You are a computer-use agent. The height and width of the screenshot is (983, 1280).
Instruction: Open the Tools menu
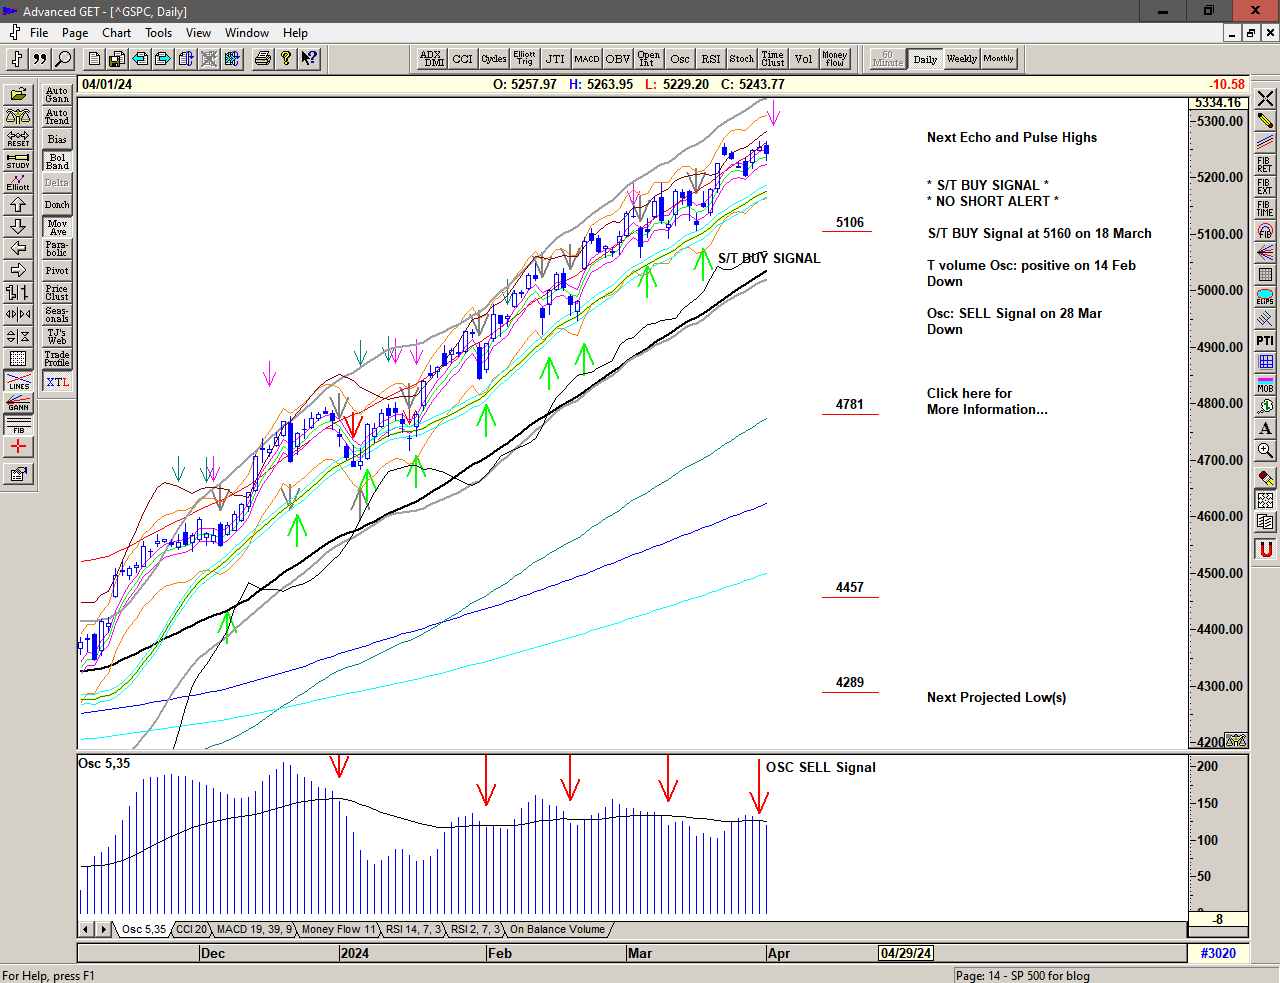pos(158,33)
